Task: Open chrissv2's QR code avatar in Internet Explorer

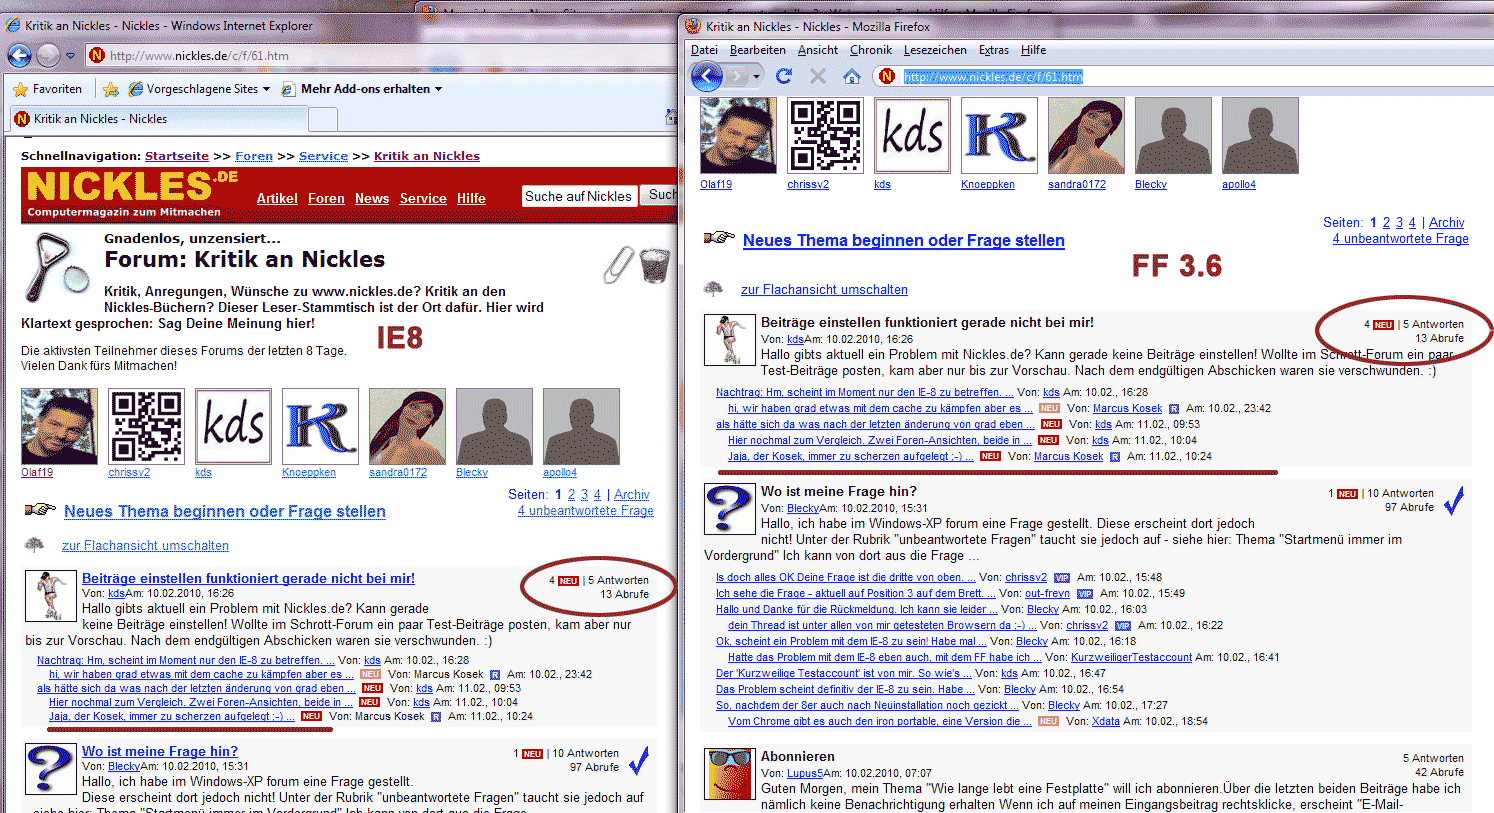Action: click(146, 426)
